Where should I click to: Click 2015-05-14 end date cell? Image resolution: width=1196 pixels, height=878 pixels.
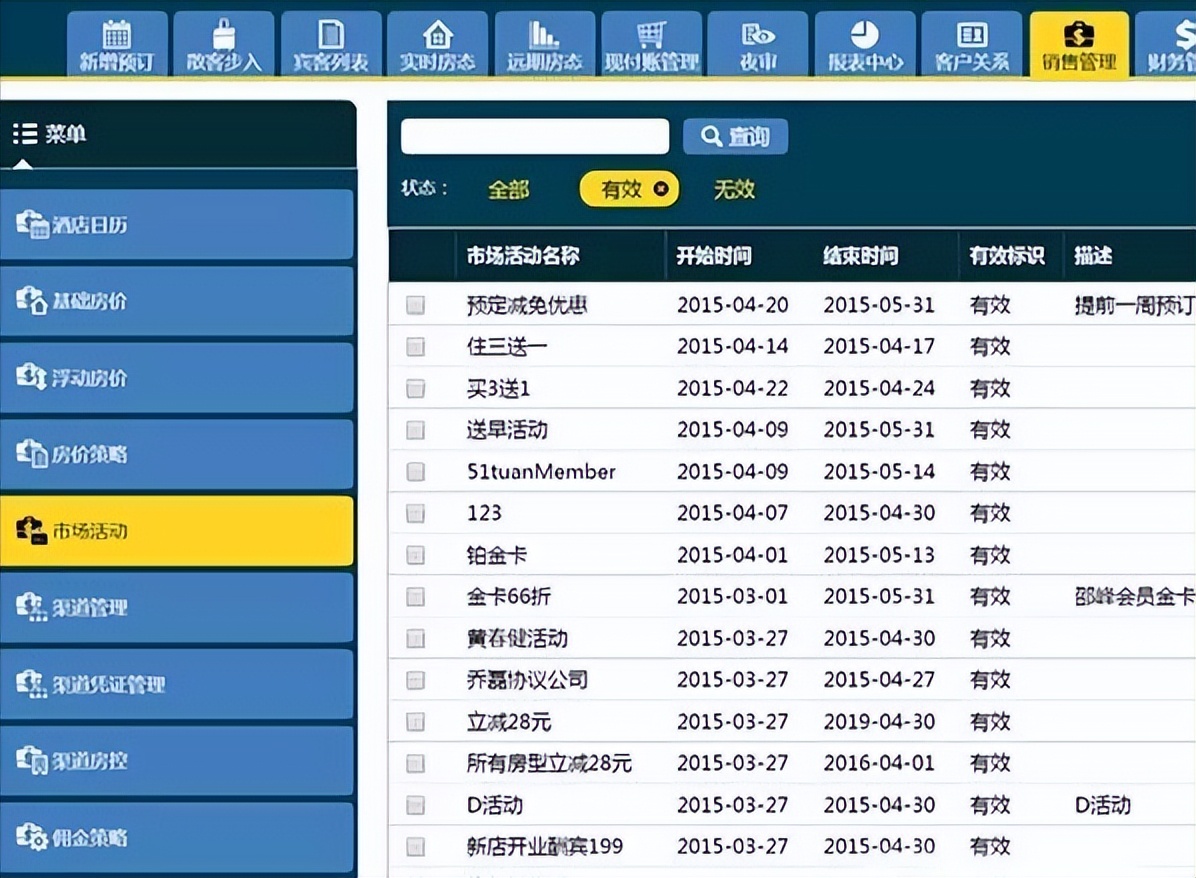(879, 471)
